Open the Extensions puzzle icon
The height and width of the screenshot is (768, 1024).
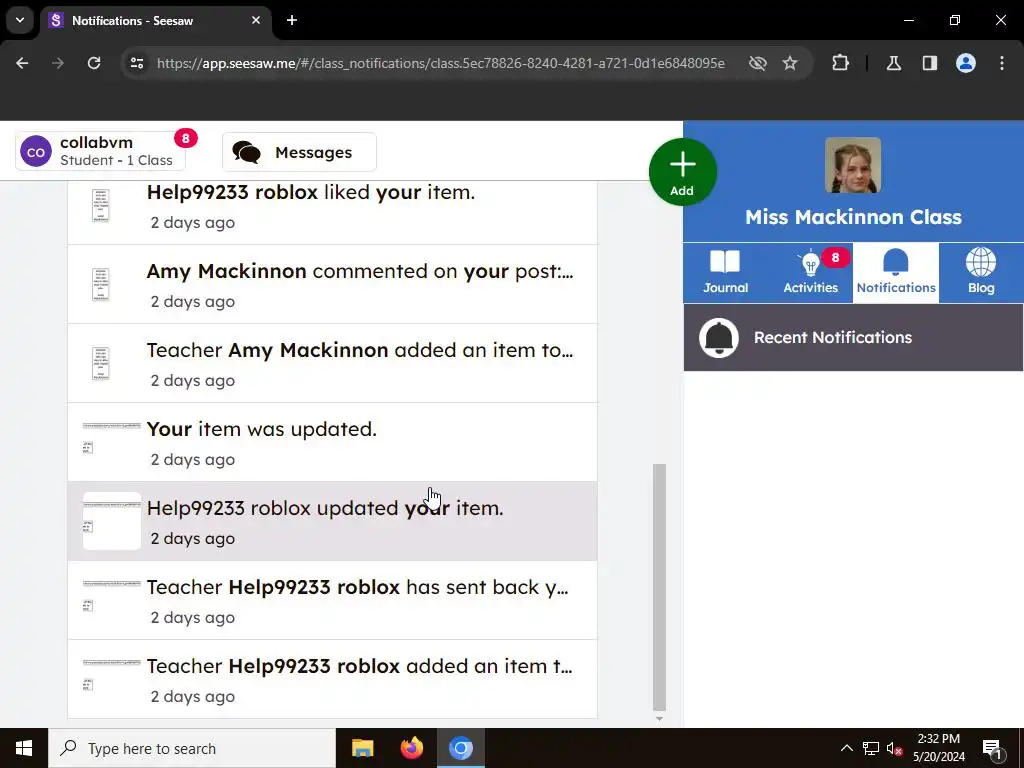point(840,63)
